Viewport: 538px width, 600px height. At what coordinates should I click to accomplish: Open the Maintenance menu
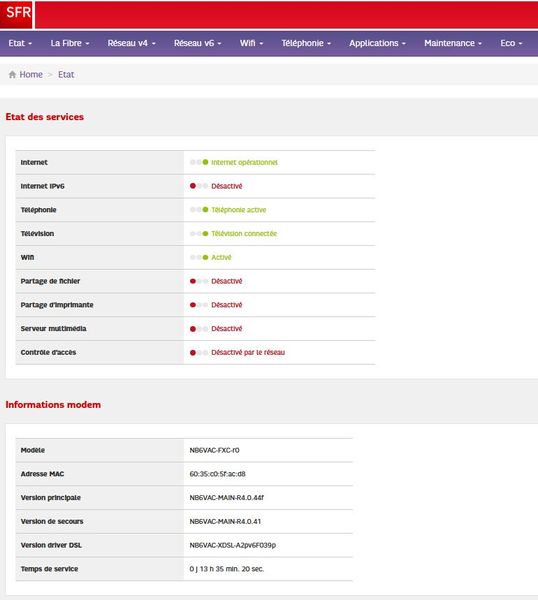point(453,43)
